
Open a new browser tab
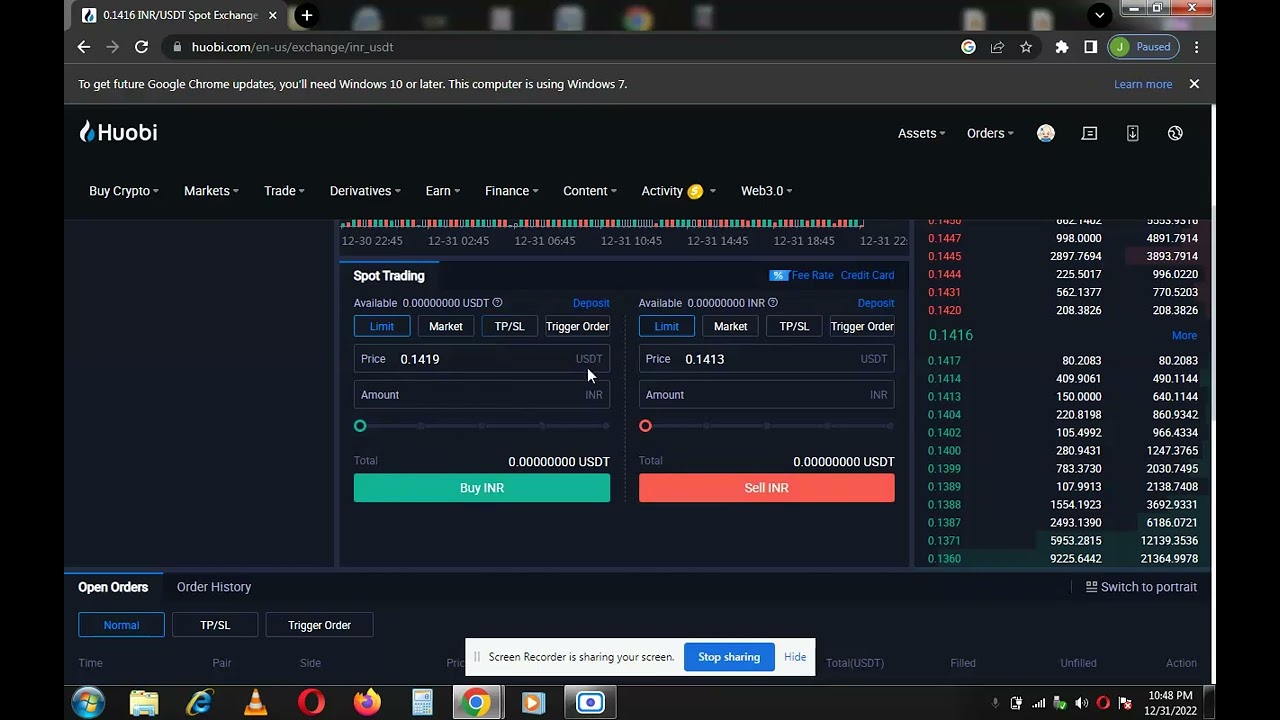click(307, 15)
